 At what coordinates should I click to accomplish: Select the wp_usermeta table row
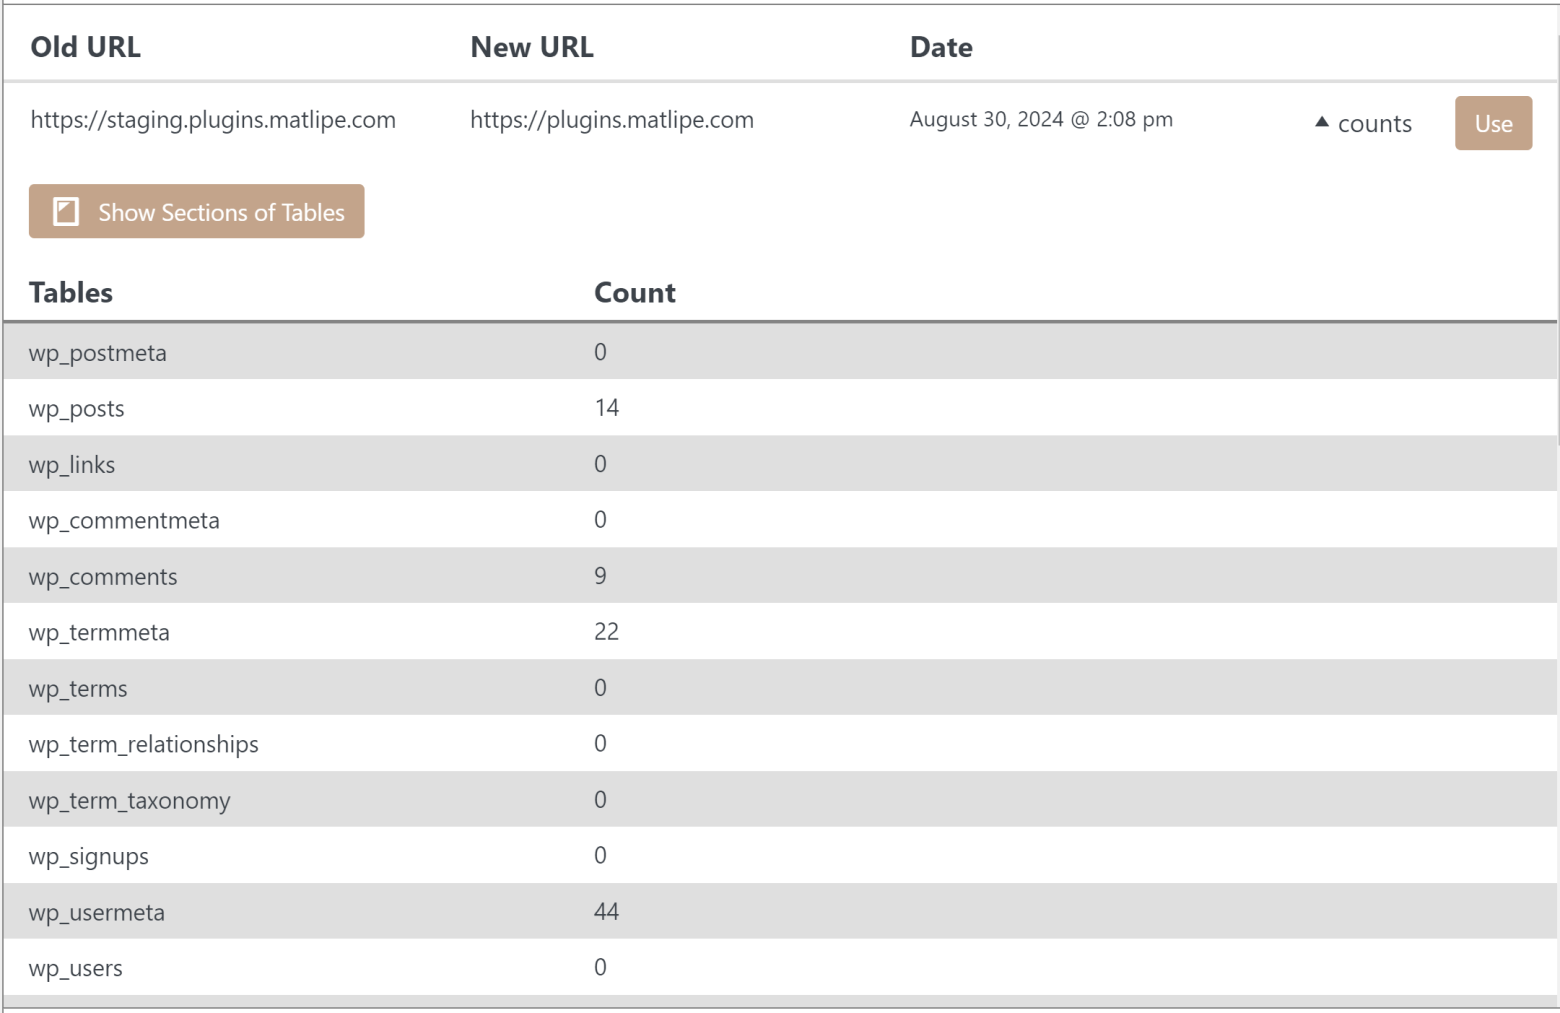(97, 913)
